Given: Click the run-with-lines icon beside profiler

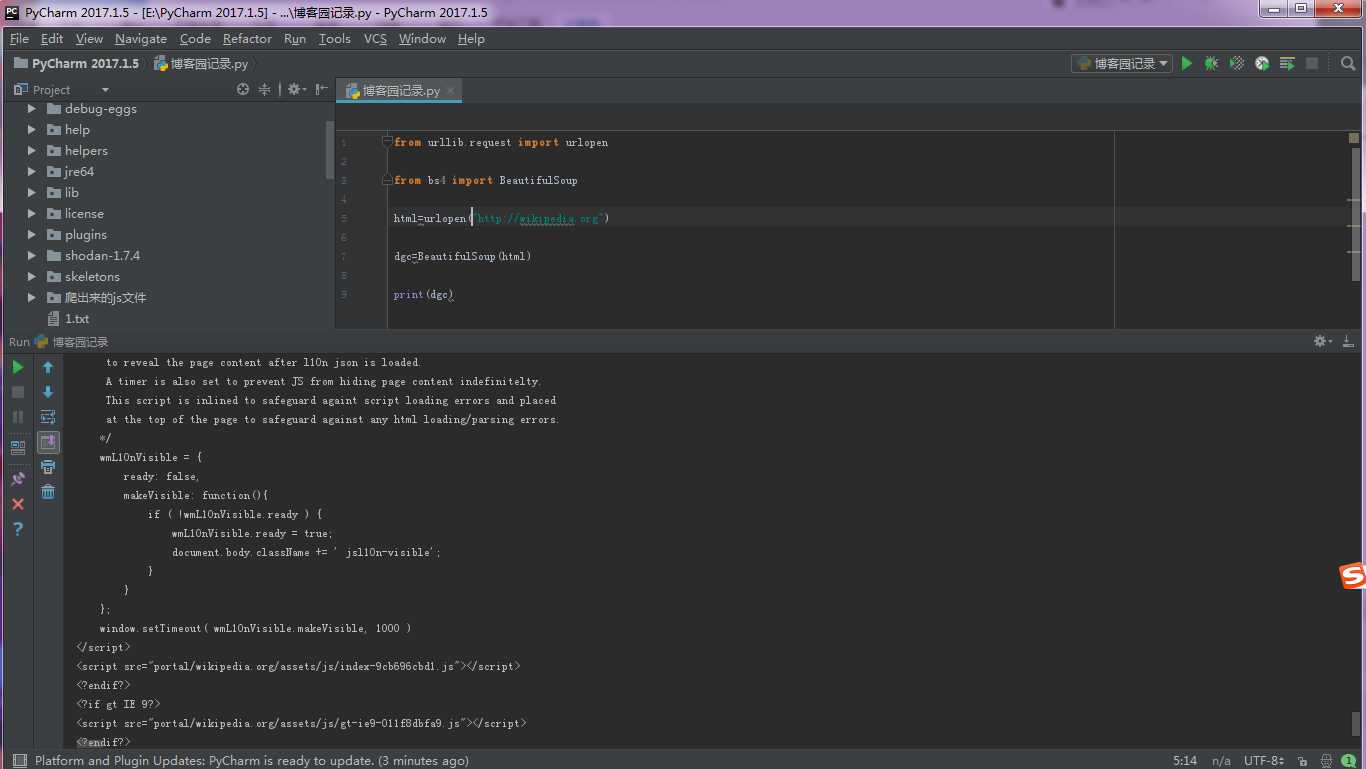Looking at the screenshot, I should pos(1287,63).
